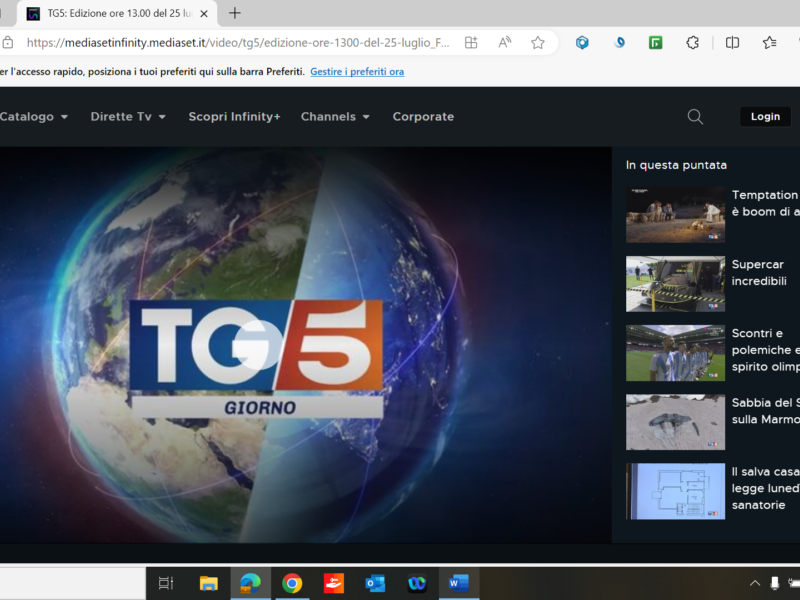
Task: Open the Scontri e polemiche football thumbnail
Action: (x=676, y=353)
